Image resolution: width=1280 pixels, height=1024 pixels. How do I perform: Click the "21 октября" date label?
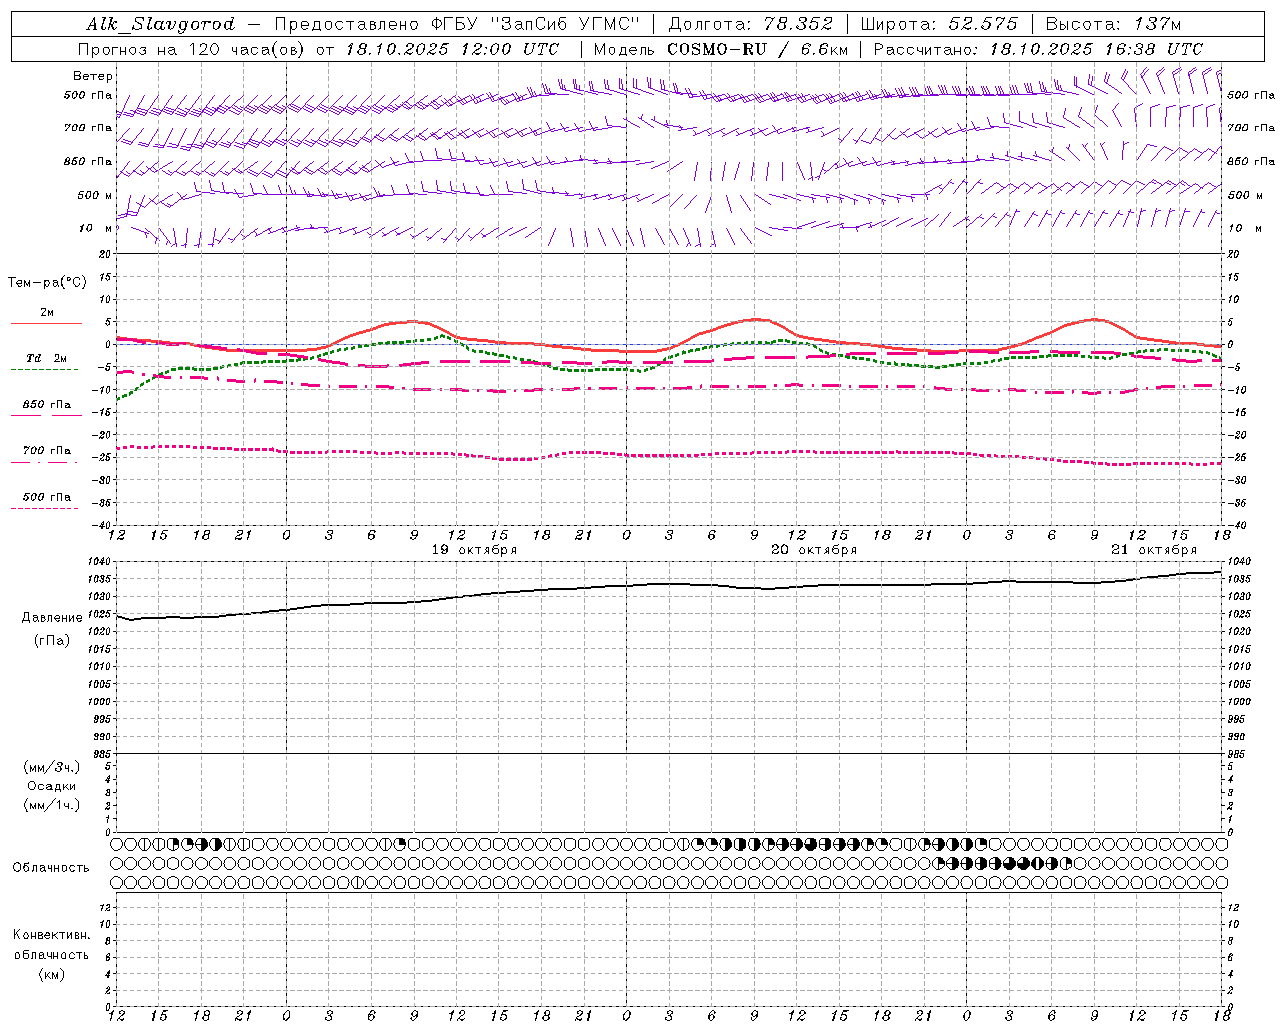(x=1154, y=550)
